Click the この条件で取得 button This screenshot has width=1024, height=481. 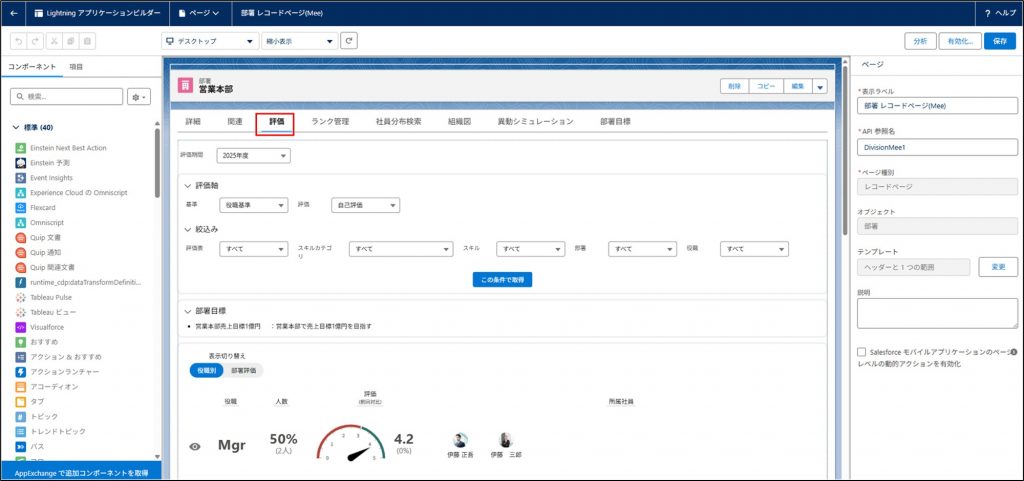point(502,280)
